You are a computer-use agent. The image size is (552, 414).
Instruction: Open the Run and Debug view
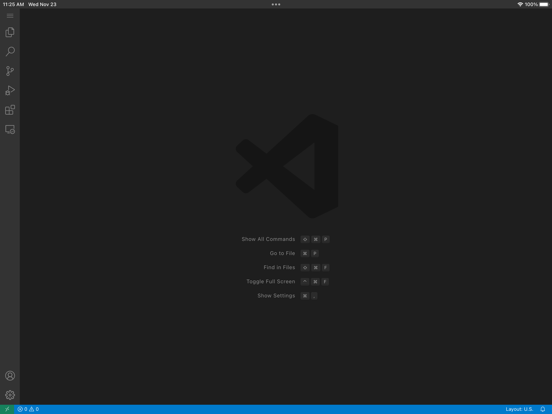(x=10, y=90)
